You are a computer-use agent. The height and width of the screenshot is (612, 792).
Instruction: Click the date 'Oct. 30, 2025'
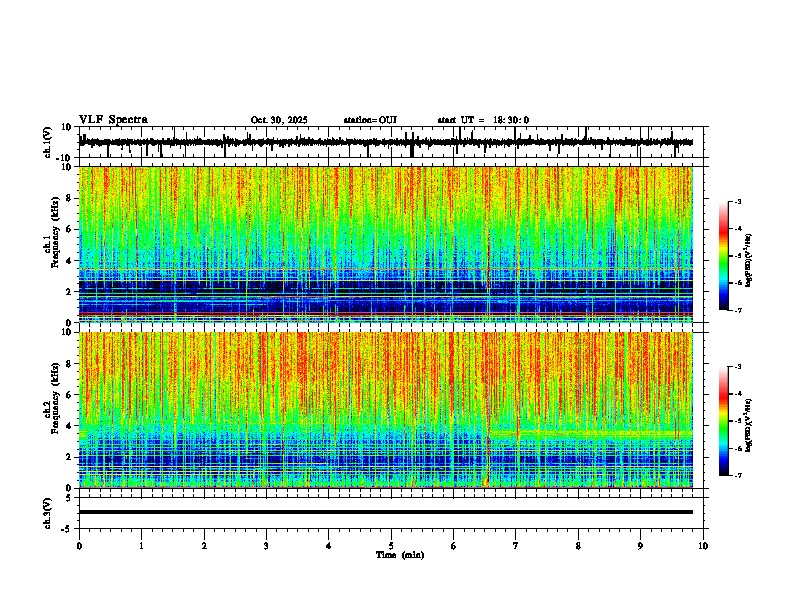[279, 120]
